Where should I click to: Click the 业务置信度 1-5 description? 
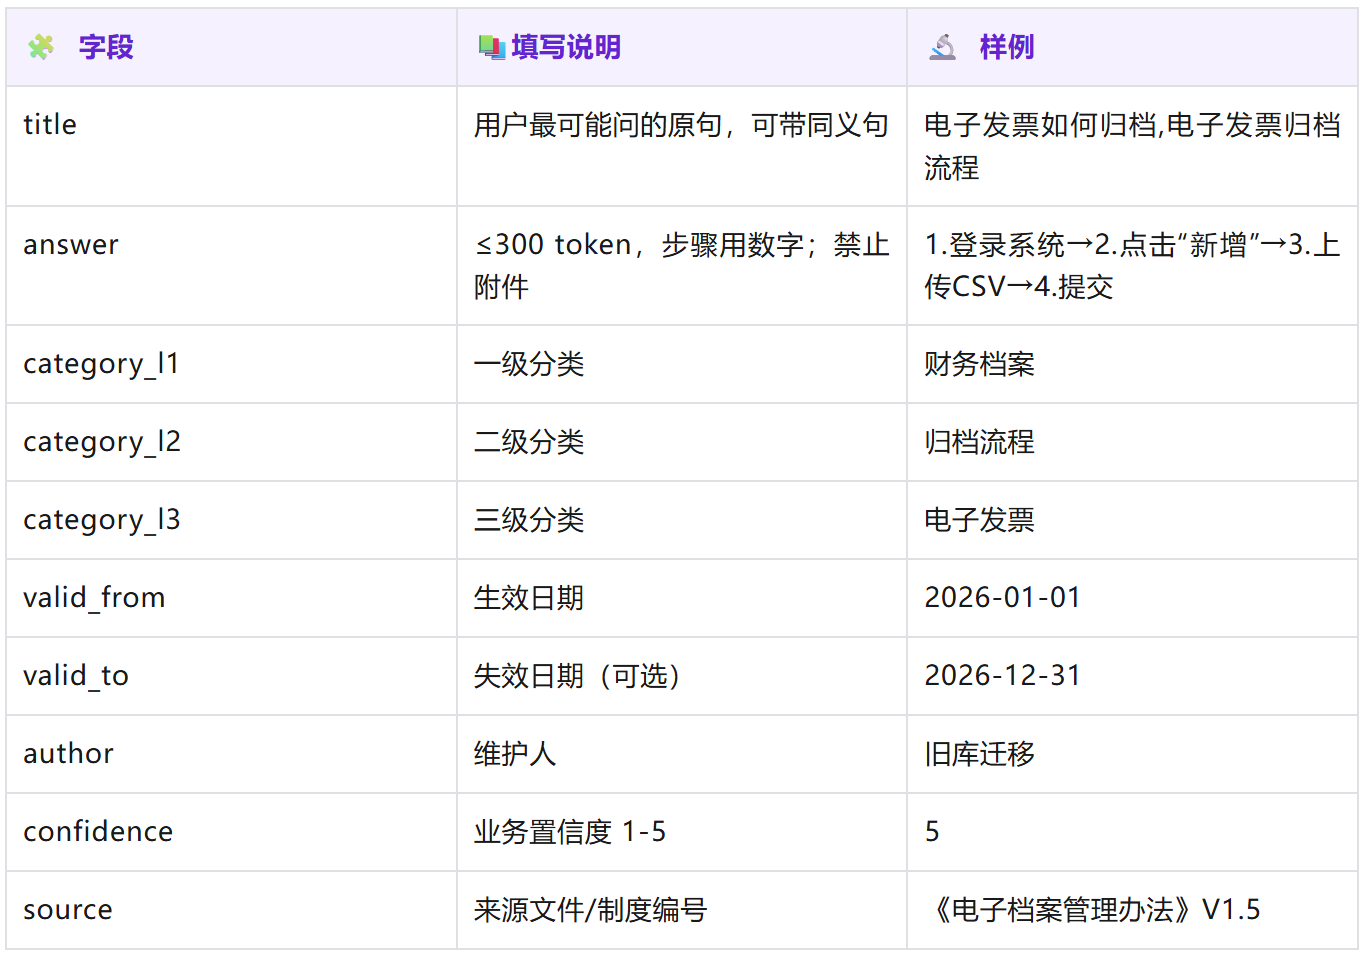click(570, 832)
